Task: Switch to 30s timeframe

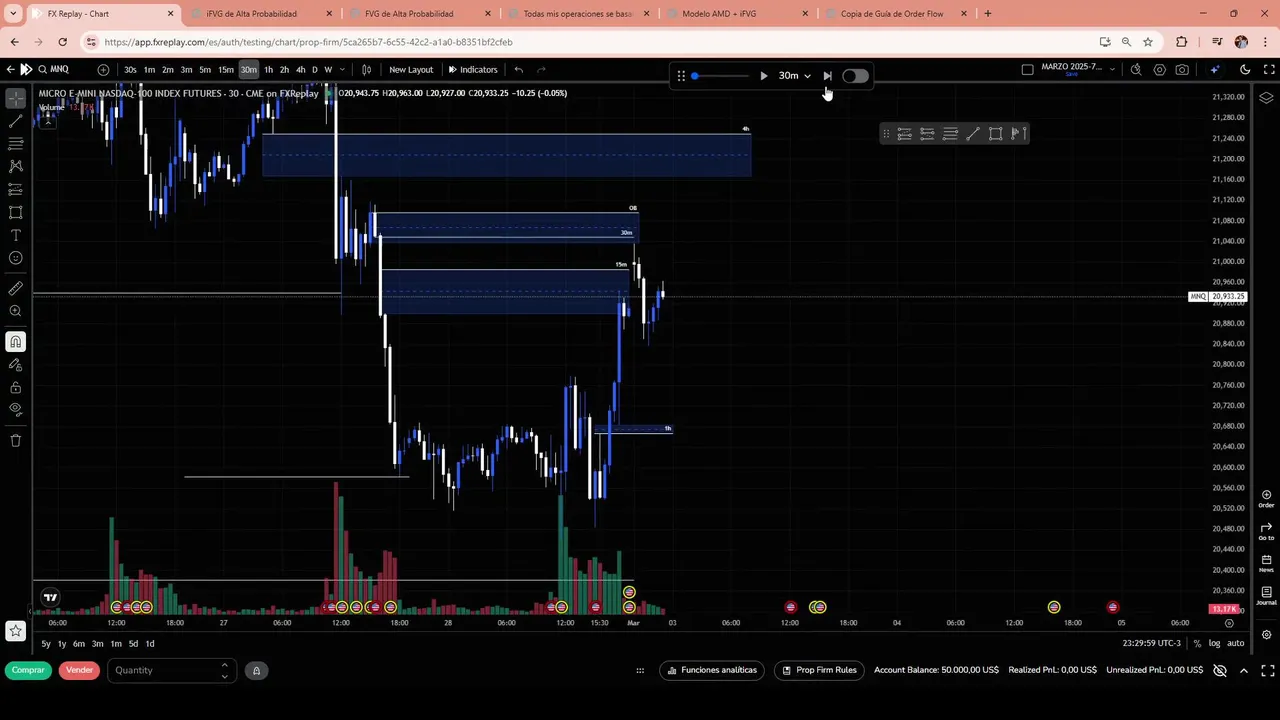Action: [x=130, y=69]
